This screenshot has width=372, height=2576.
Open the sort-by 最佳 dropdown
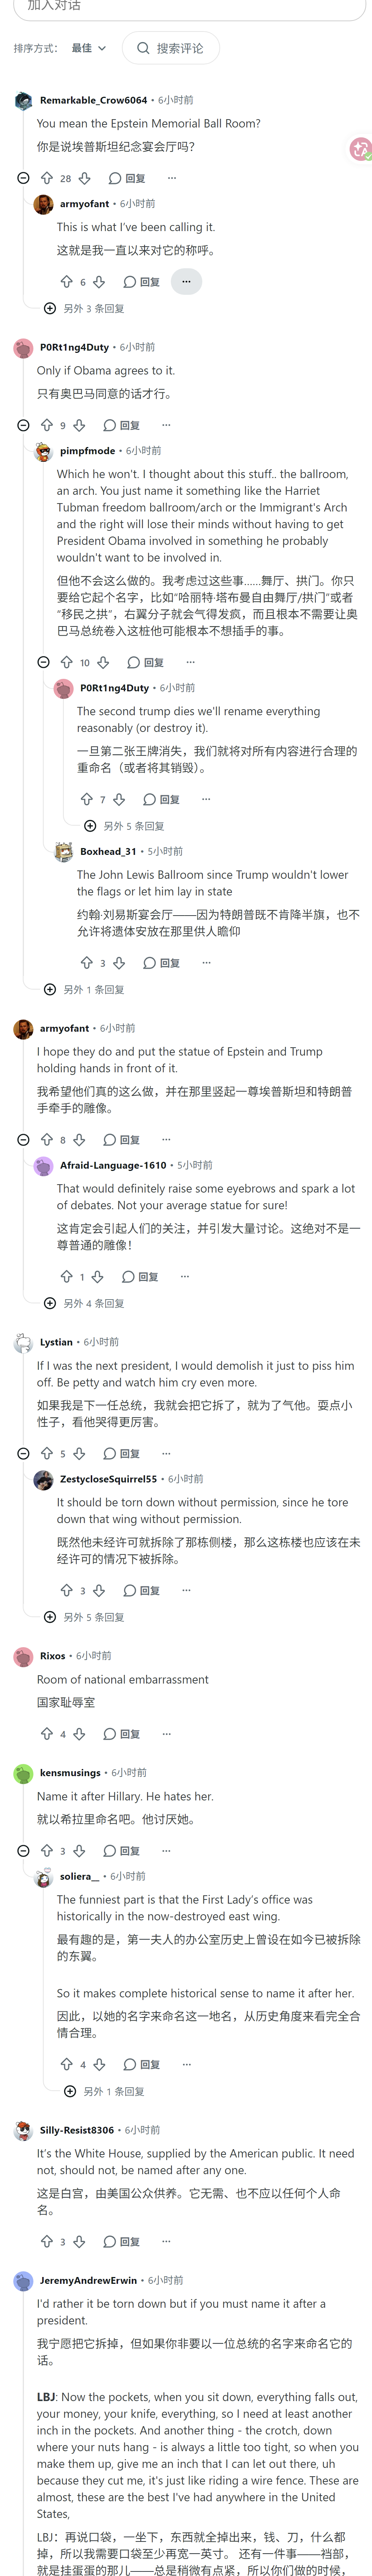[89, 48]
